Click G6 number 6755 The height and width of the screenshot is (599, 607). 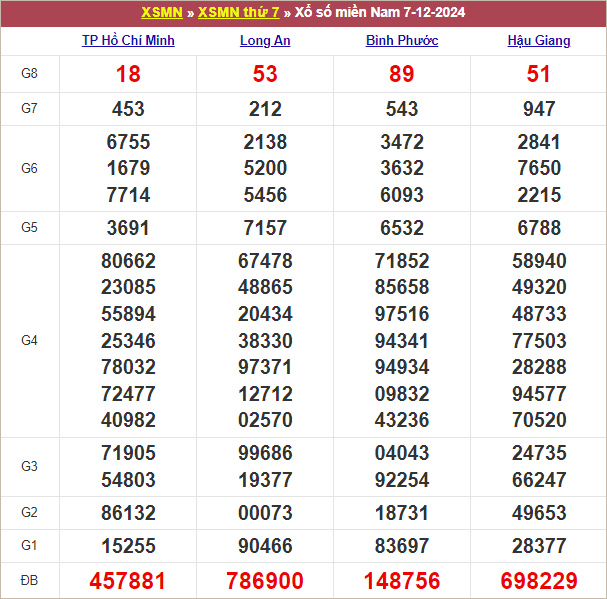pyautogui.click(x=128, y=142)
